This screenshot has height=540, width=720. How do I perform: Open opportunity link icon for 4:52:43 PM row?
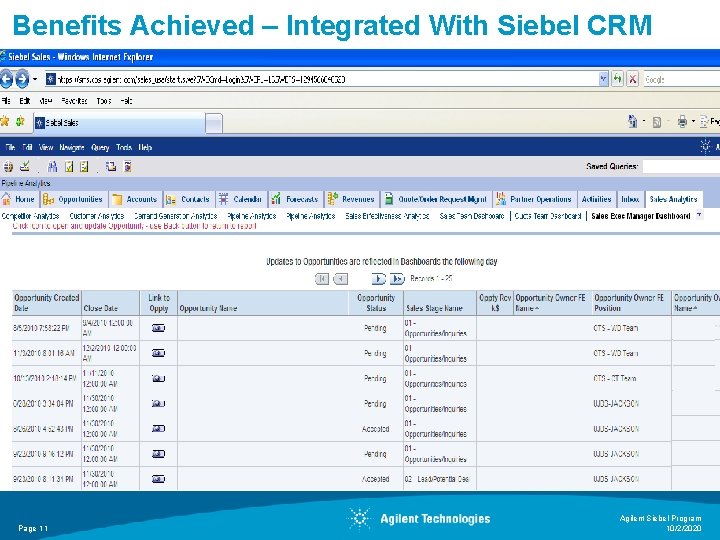click(158, 428)
